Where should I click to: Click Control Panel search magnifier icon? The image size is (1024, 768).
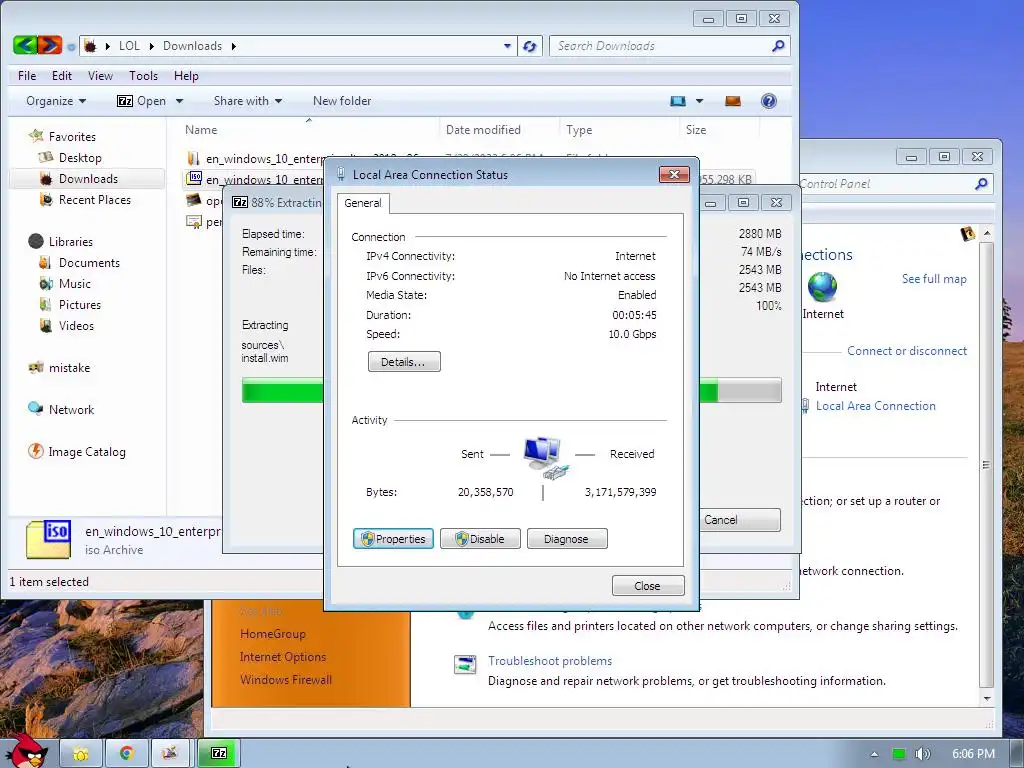click(x=981, y=184)
